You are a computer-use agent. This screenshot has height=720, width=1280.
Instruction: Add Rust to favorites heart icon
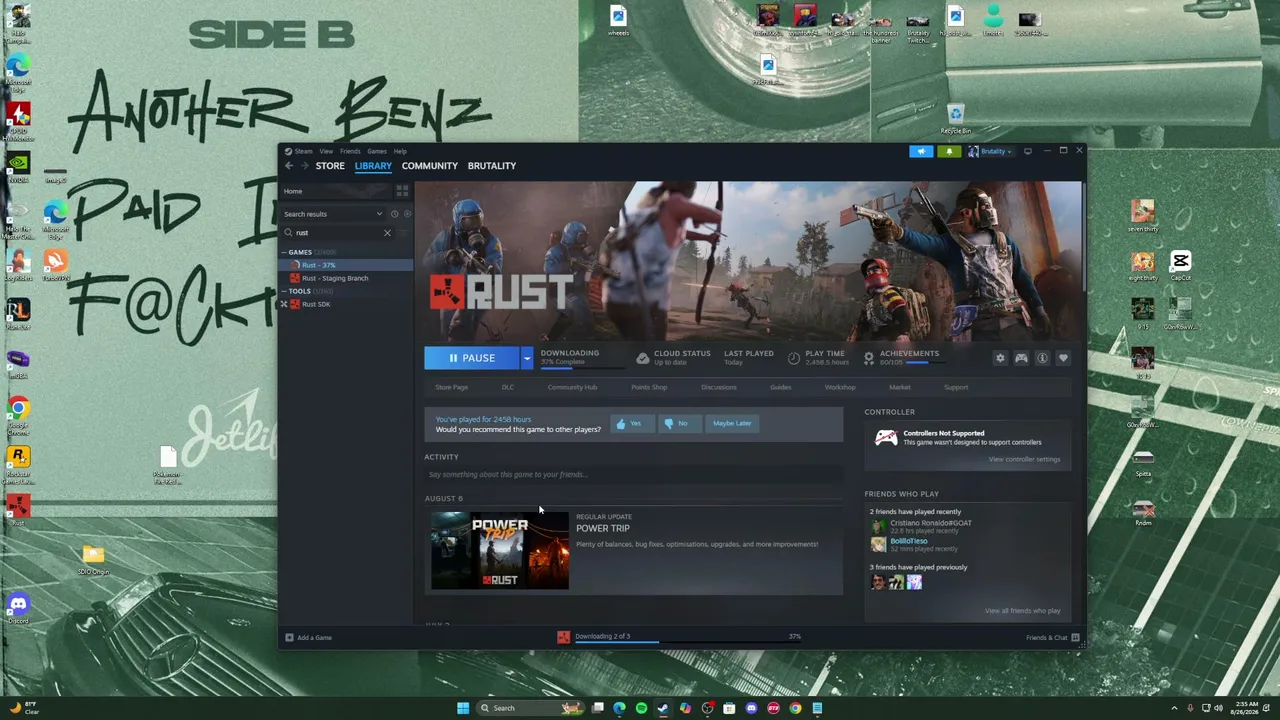pyautogui.click(x=1063, y=358)
